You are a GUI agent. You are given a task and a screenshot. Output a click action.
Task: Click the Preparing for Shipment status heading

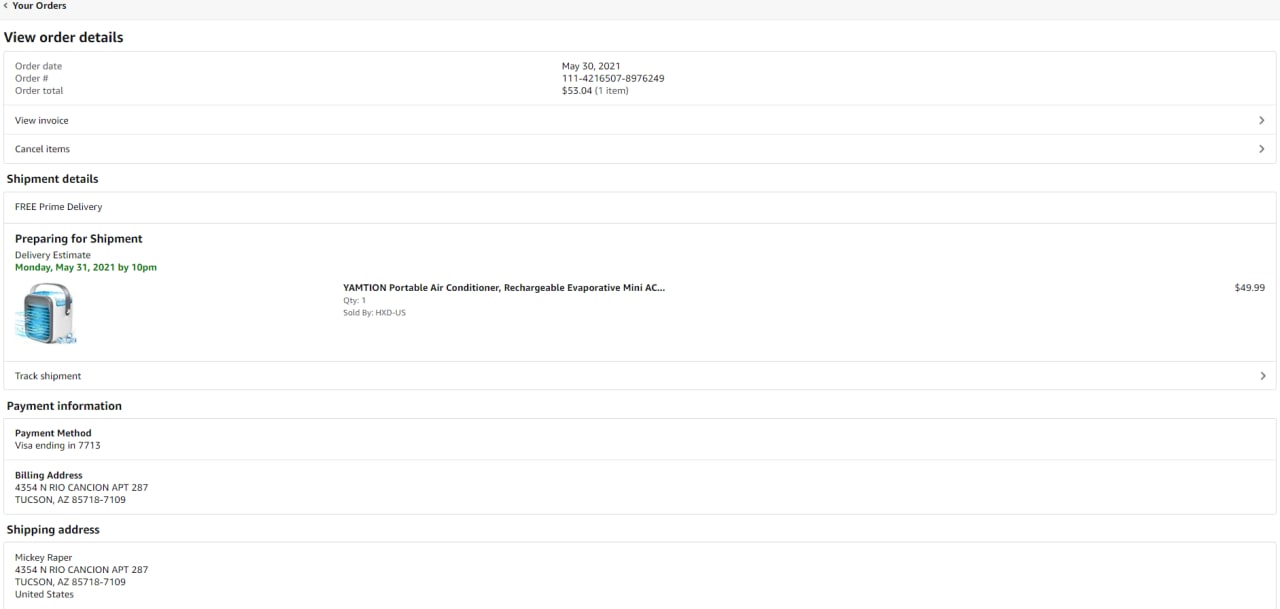(79, 239)
